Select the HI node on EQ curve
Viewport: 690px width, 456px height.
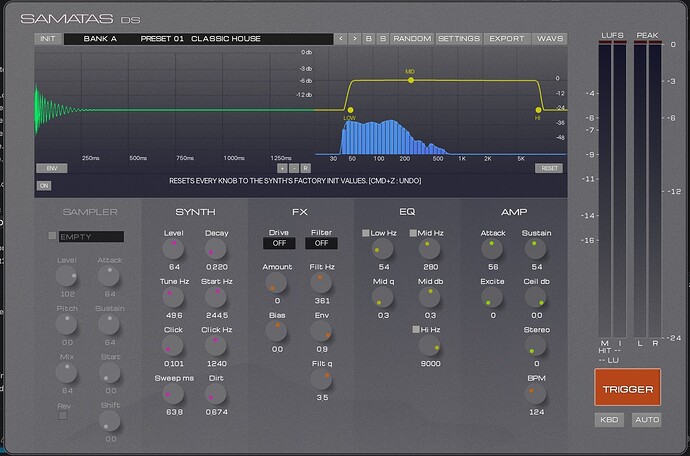(x=538, y=110)
